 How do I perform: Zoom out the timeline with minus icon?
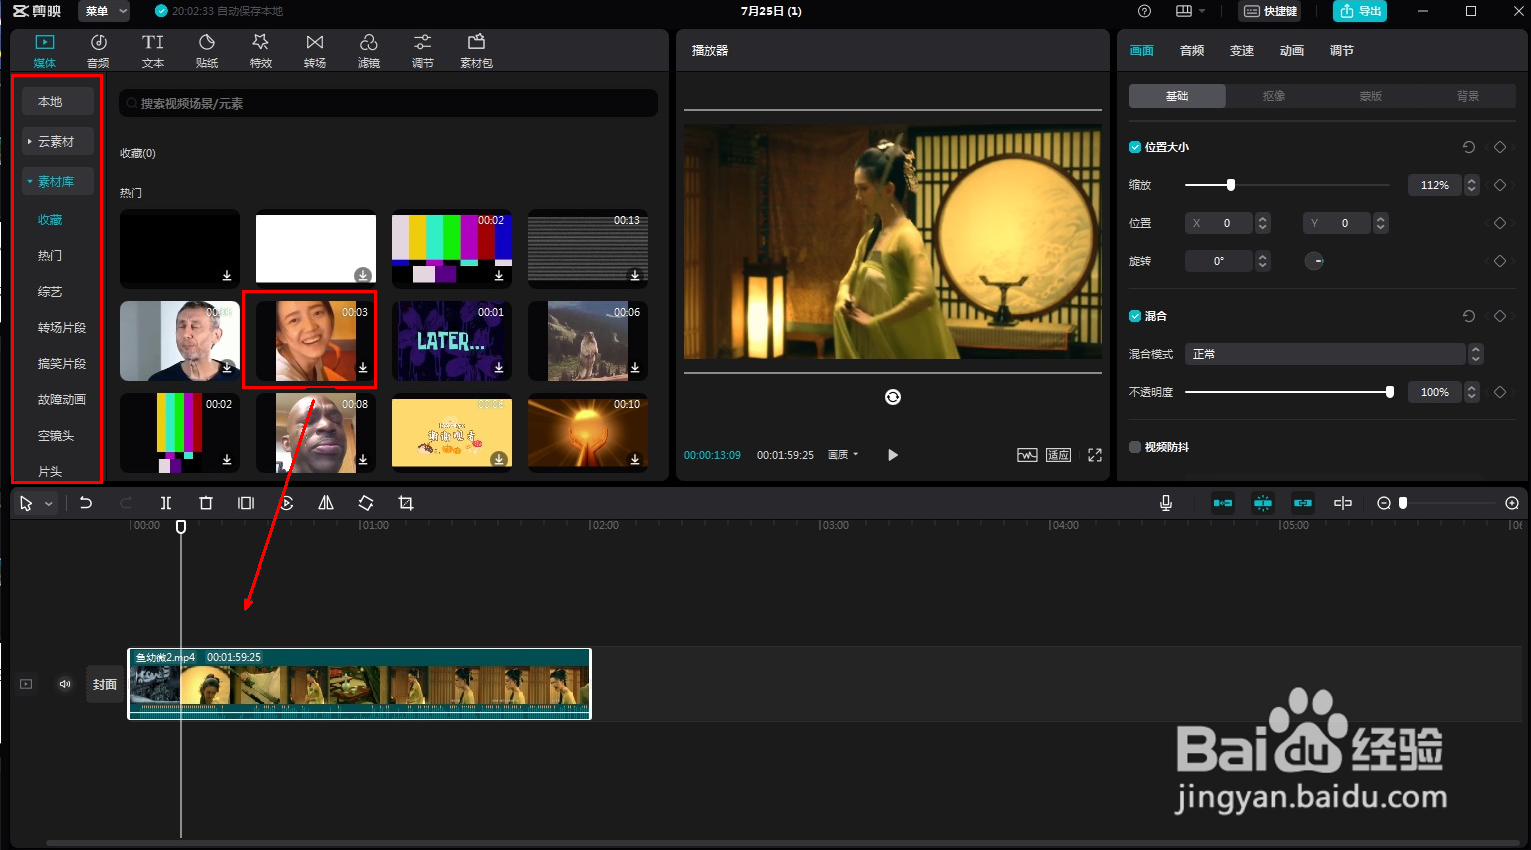[x=1384, y=503]
